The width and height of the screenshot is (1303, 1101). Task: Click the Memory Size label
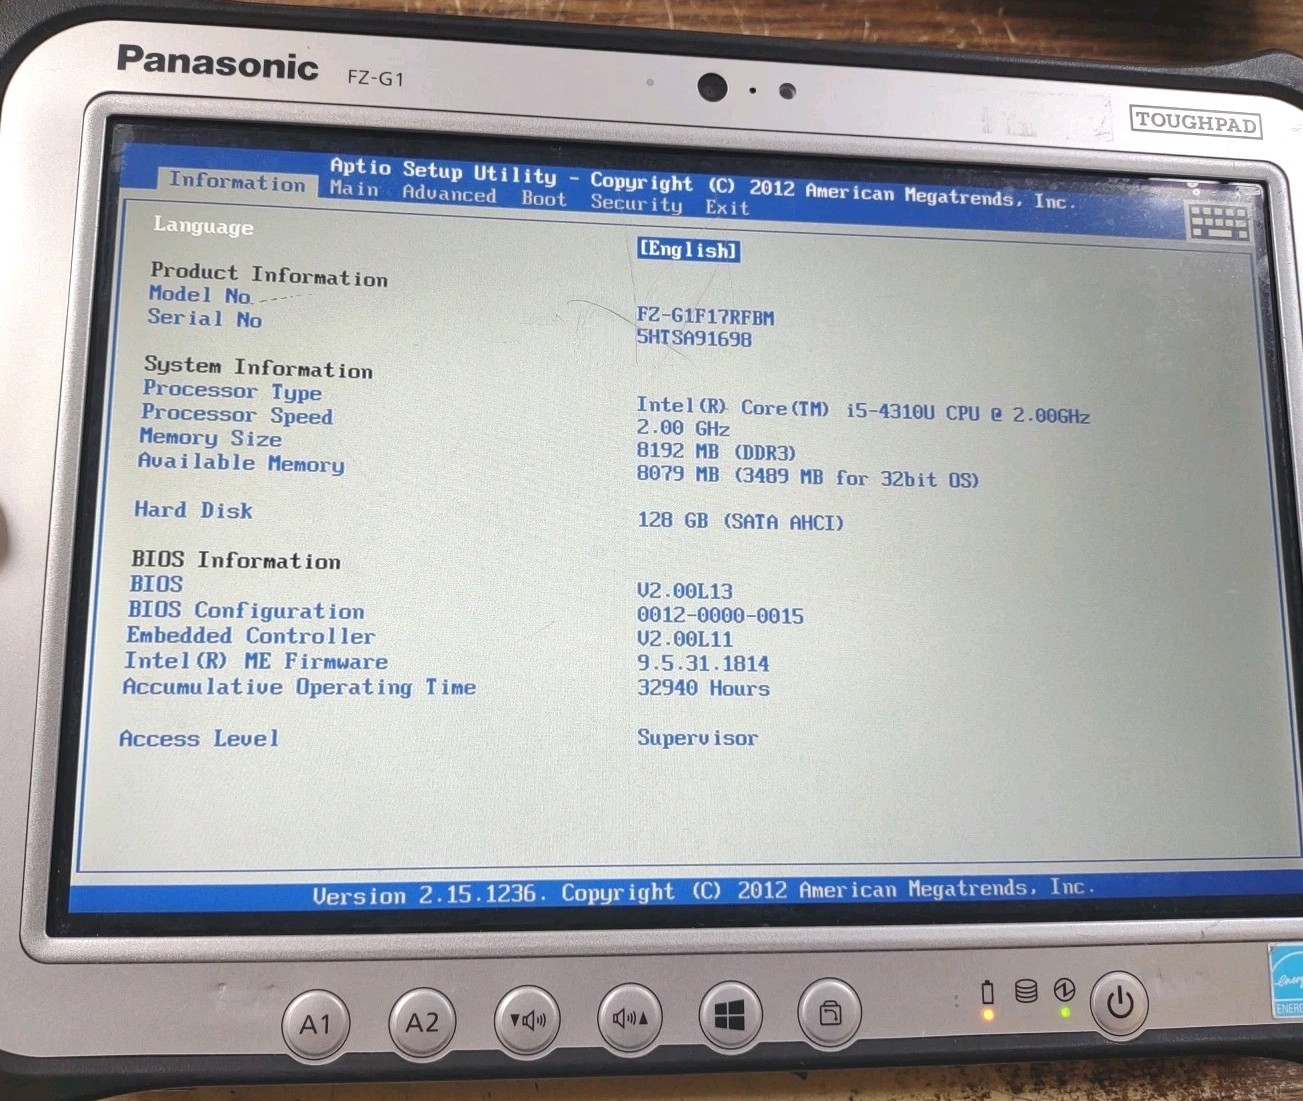[210, 438]
